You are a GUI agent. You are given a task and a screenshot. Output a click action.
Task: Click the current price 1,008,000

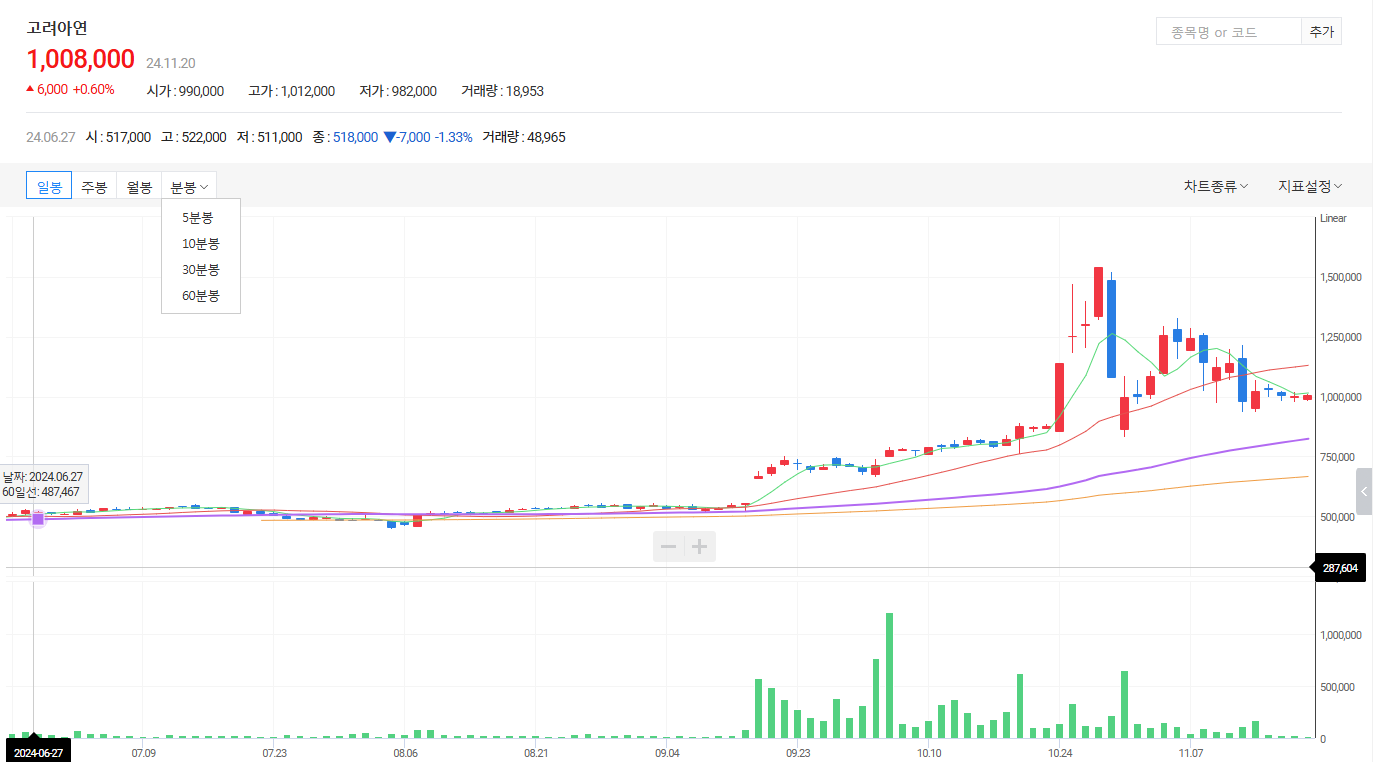pyautogui.click(x=81, y=59)
